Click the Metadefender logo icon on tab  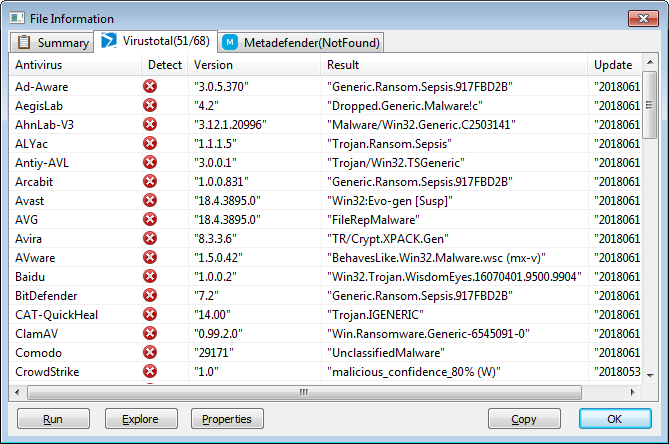click(x=230, y=42)
